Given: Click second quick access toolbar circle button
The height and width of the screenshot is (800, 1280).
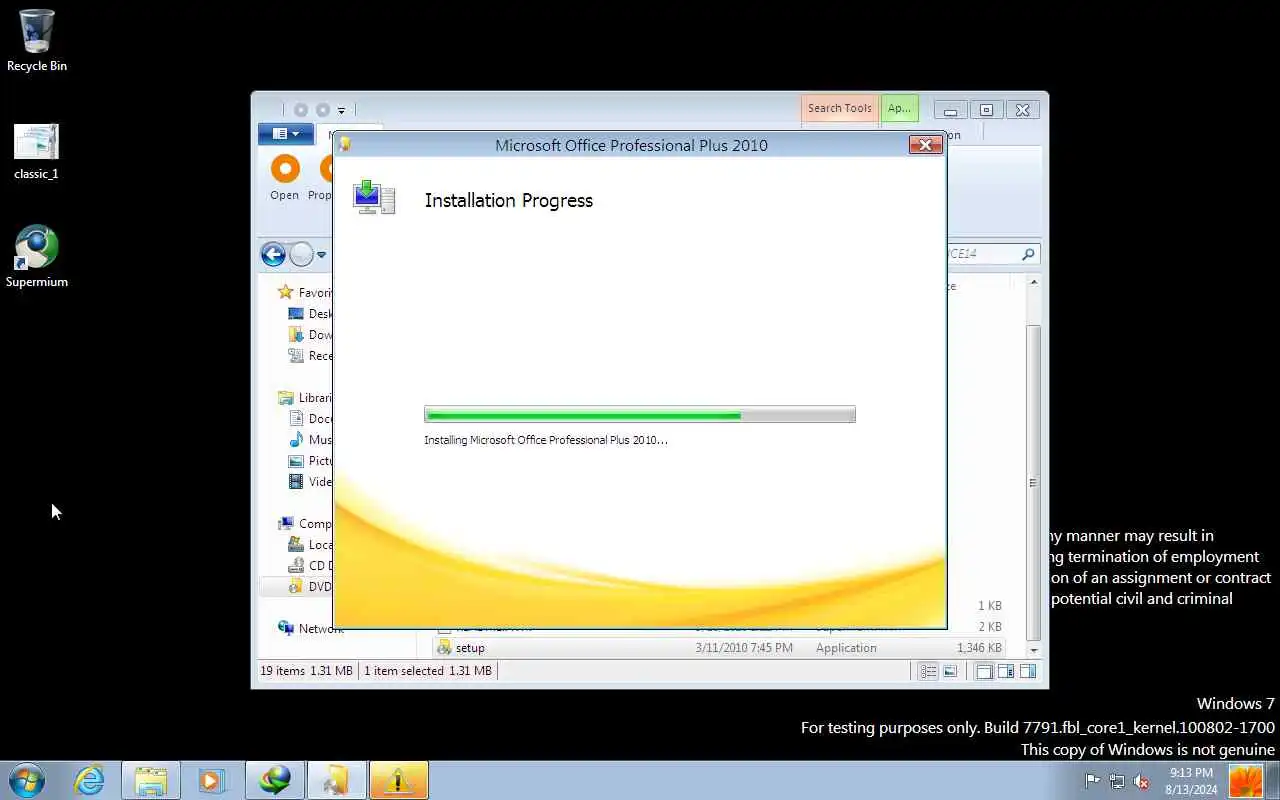Looking at the screenshot, I should pos(322,110).
